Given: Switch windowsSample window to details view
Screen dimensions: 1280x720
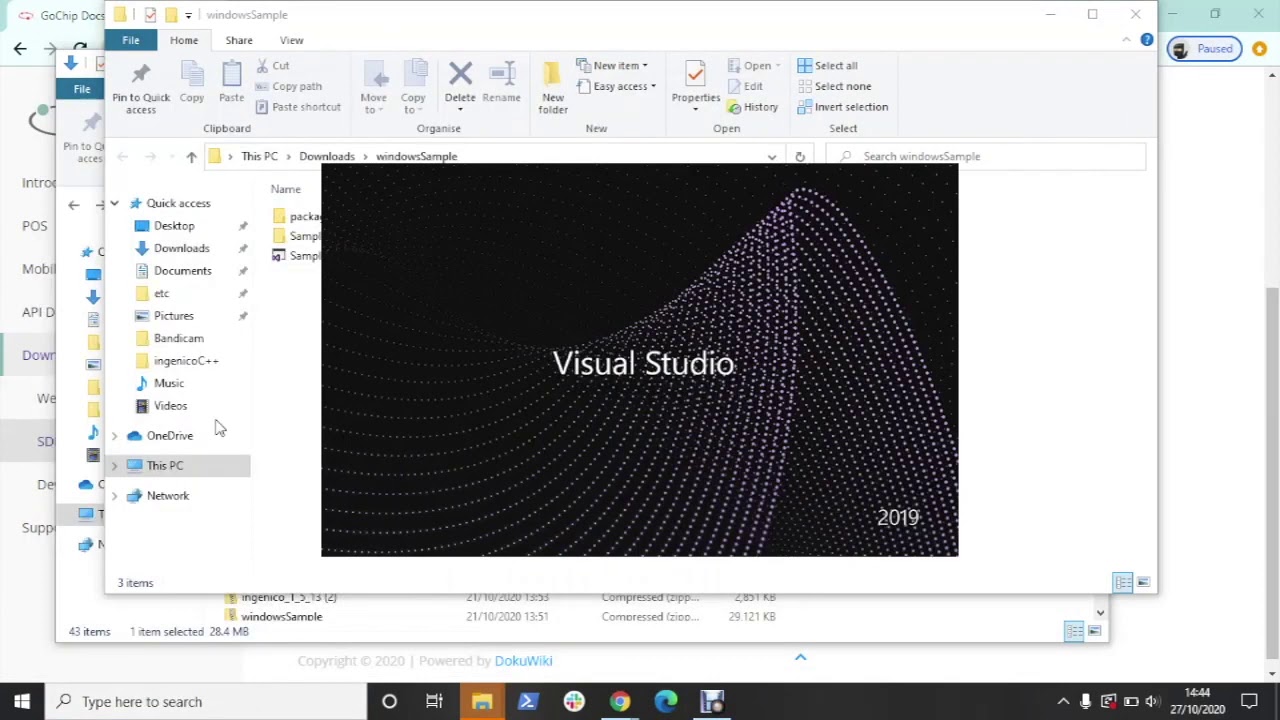Looking at the screenshot, I should tap(1123, 582).
